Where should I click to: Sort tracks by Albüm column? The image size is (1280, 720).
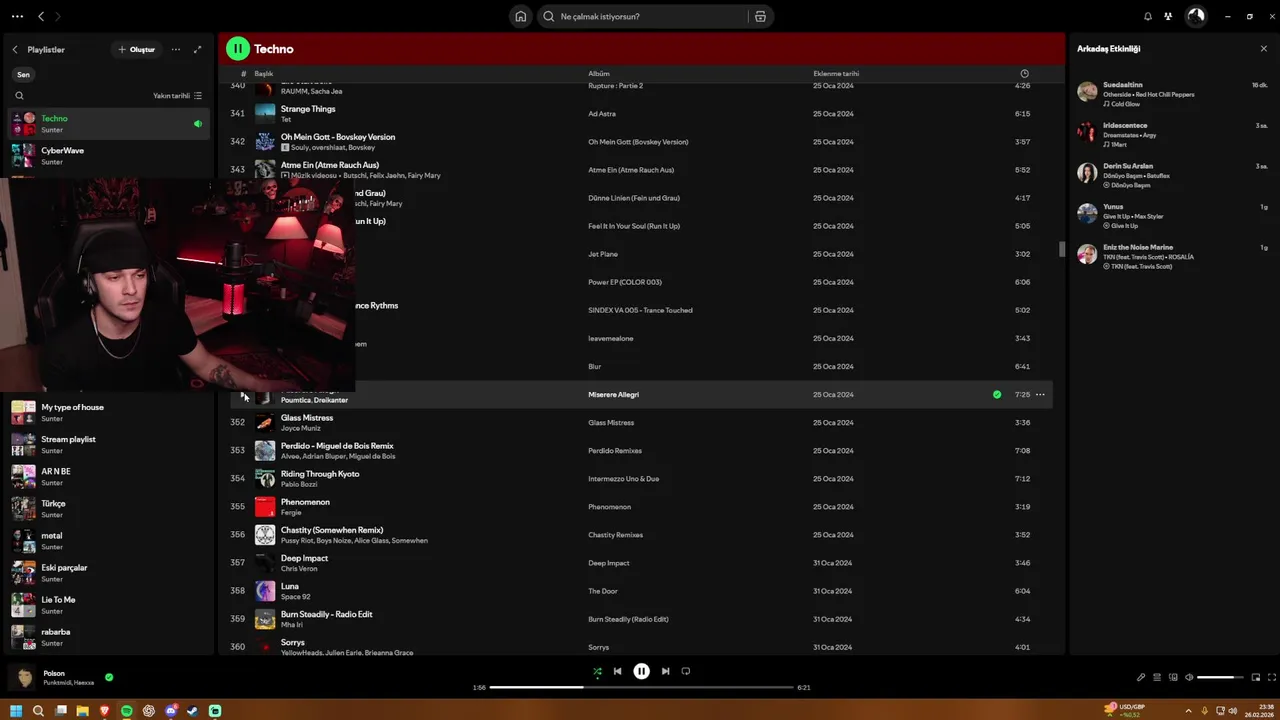[598, 74]
